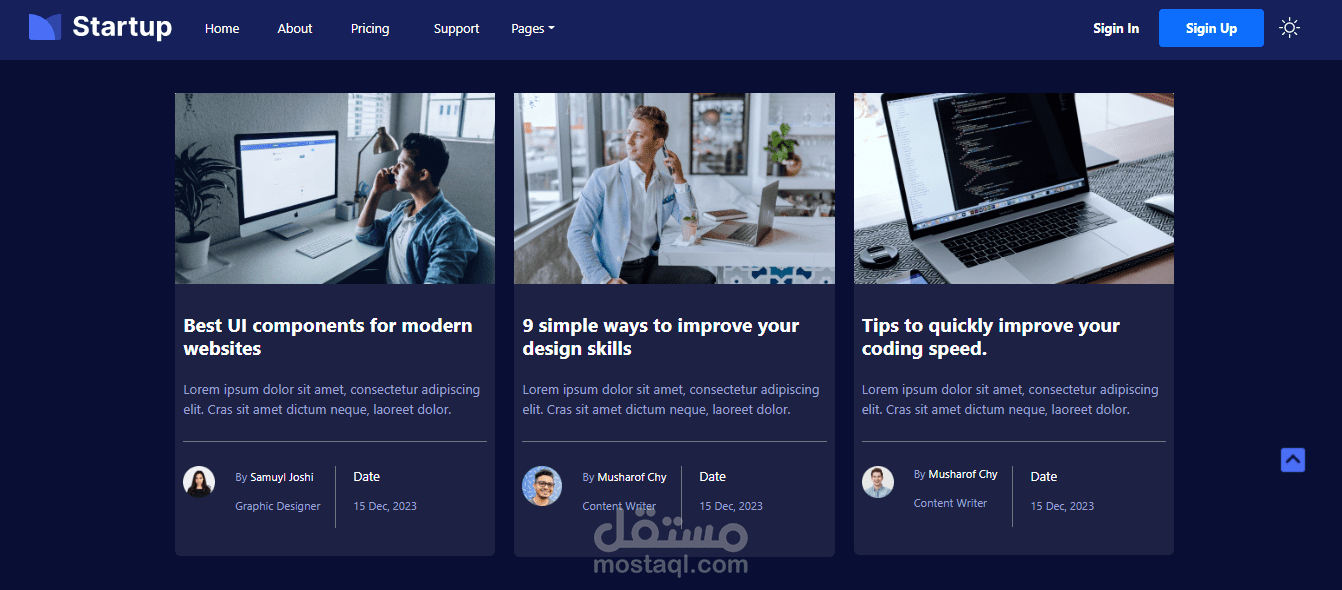This screenshot has width=1342, height=590.
Task: Open the Pricing nav link
Action: (x=370, y=29)
